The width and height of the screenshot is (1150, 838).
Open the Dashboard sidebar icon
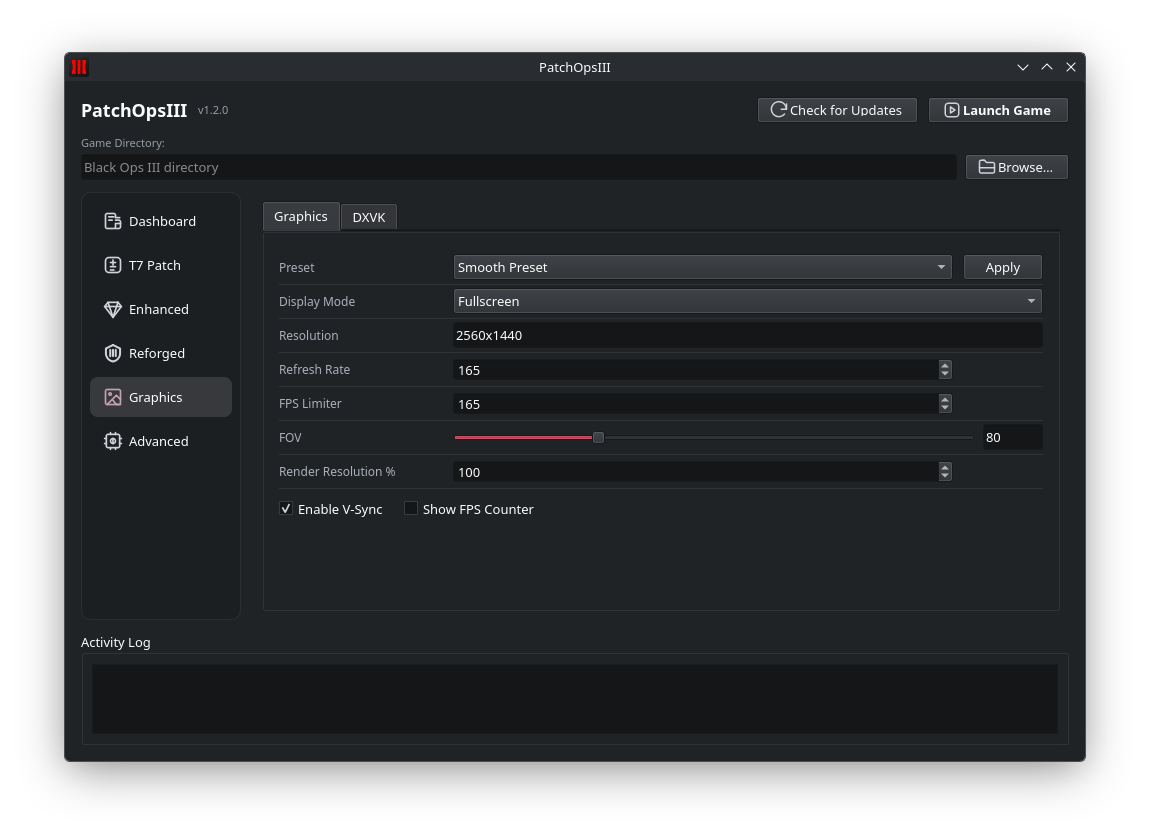click(112, 221)
